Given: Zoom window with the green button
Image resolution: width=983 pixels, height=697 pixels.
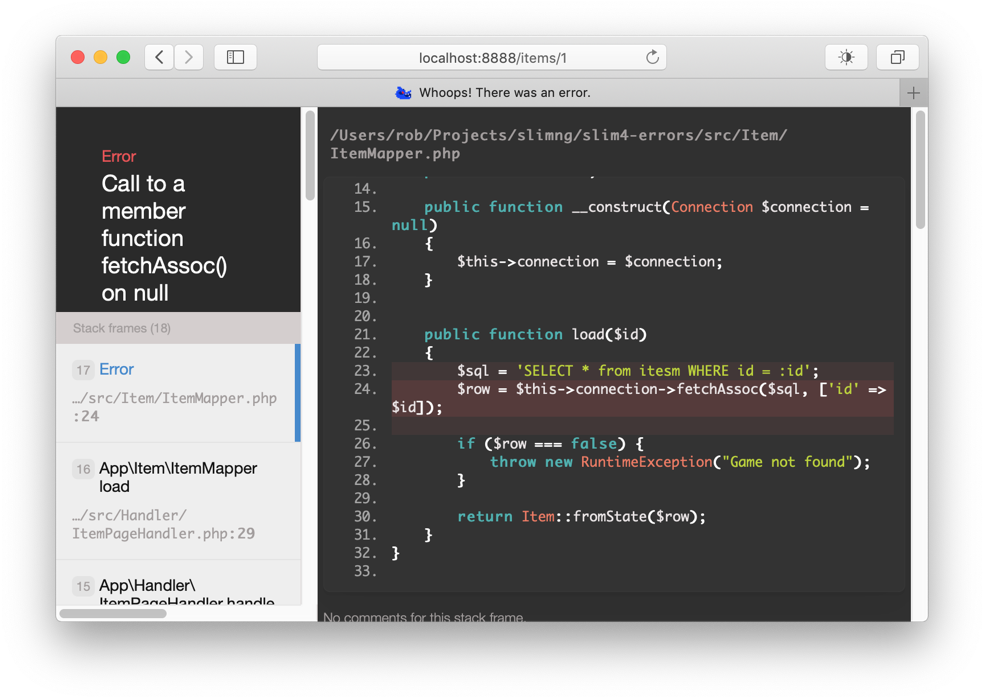Looking at the screenshot, I should click(x=124, y=57).
